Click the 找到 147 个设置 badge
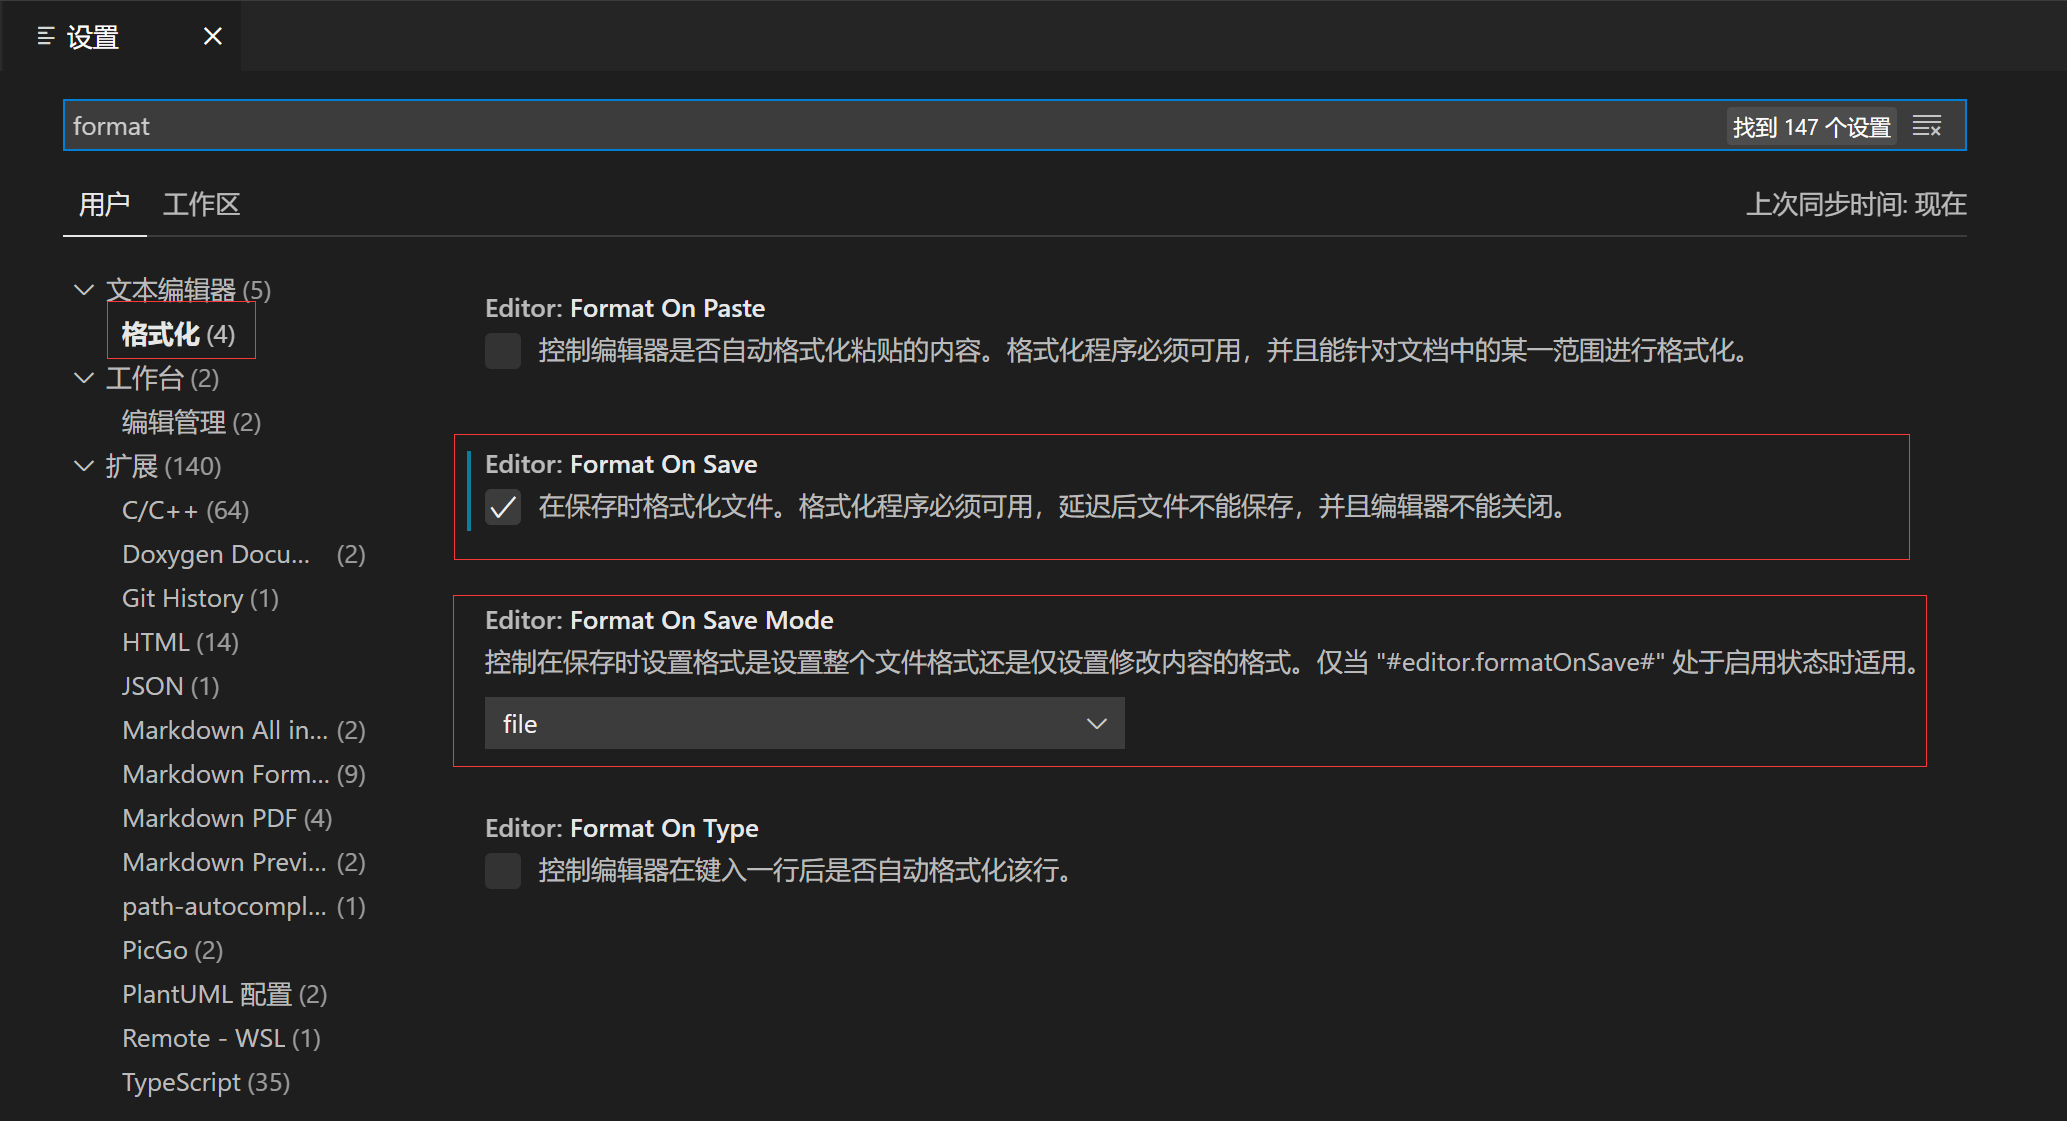 click(x=1810, y=125)
